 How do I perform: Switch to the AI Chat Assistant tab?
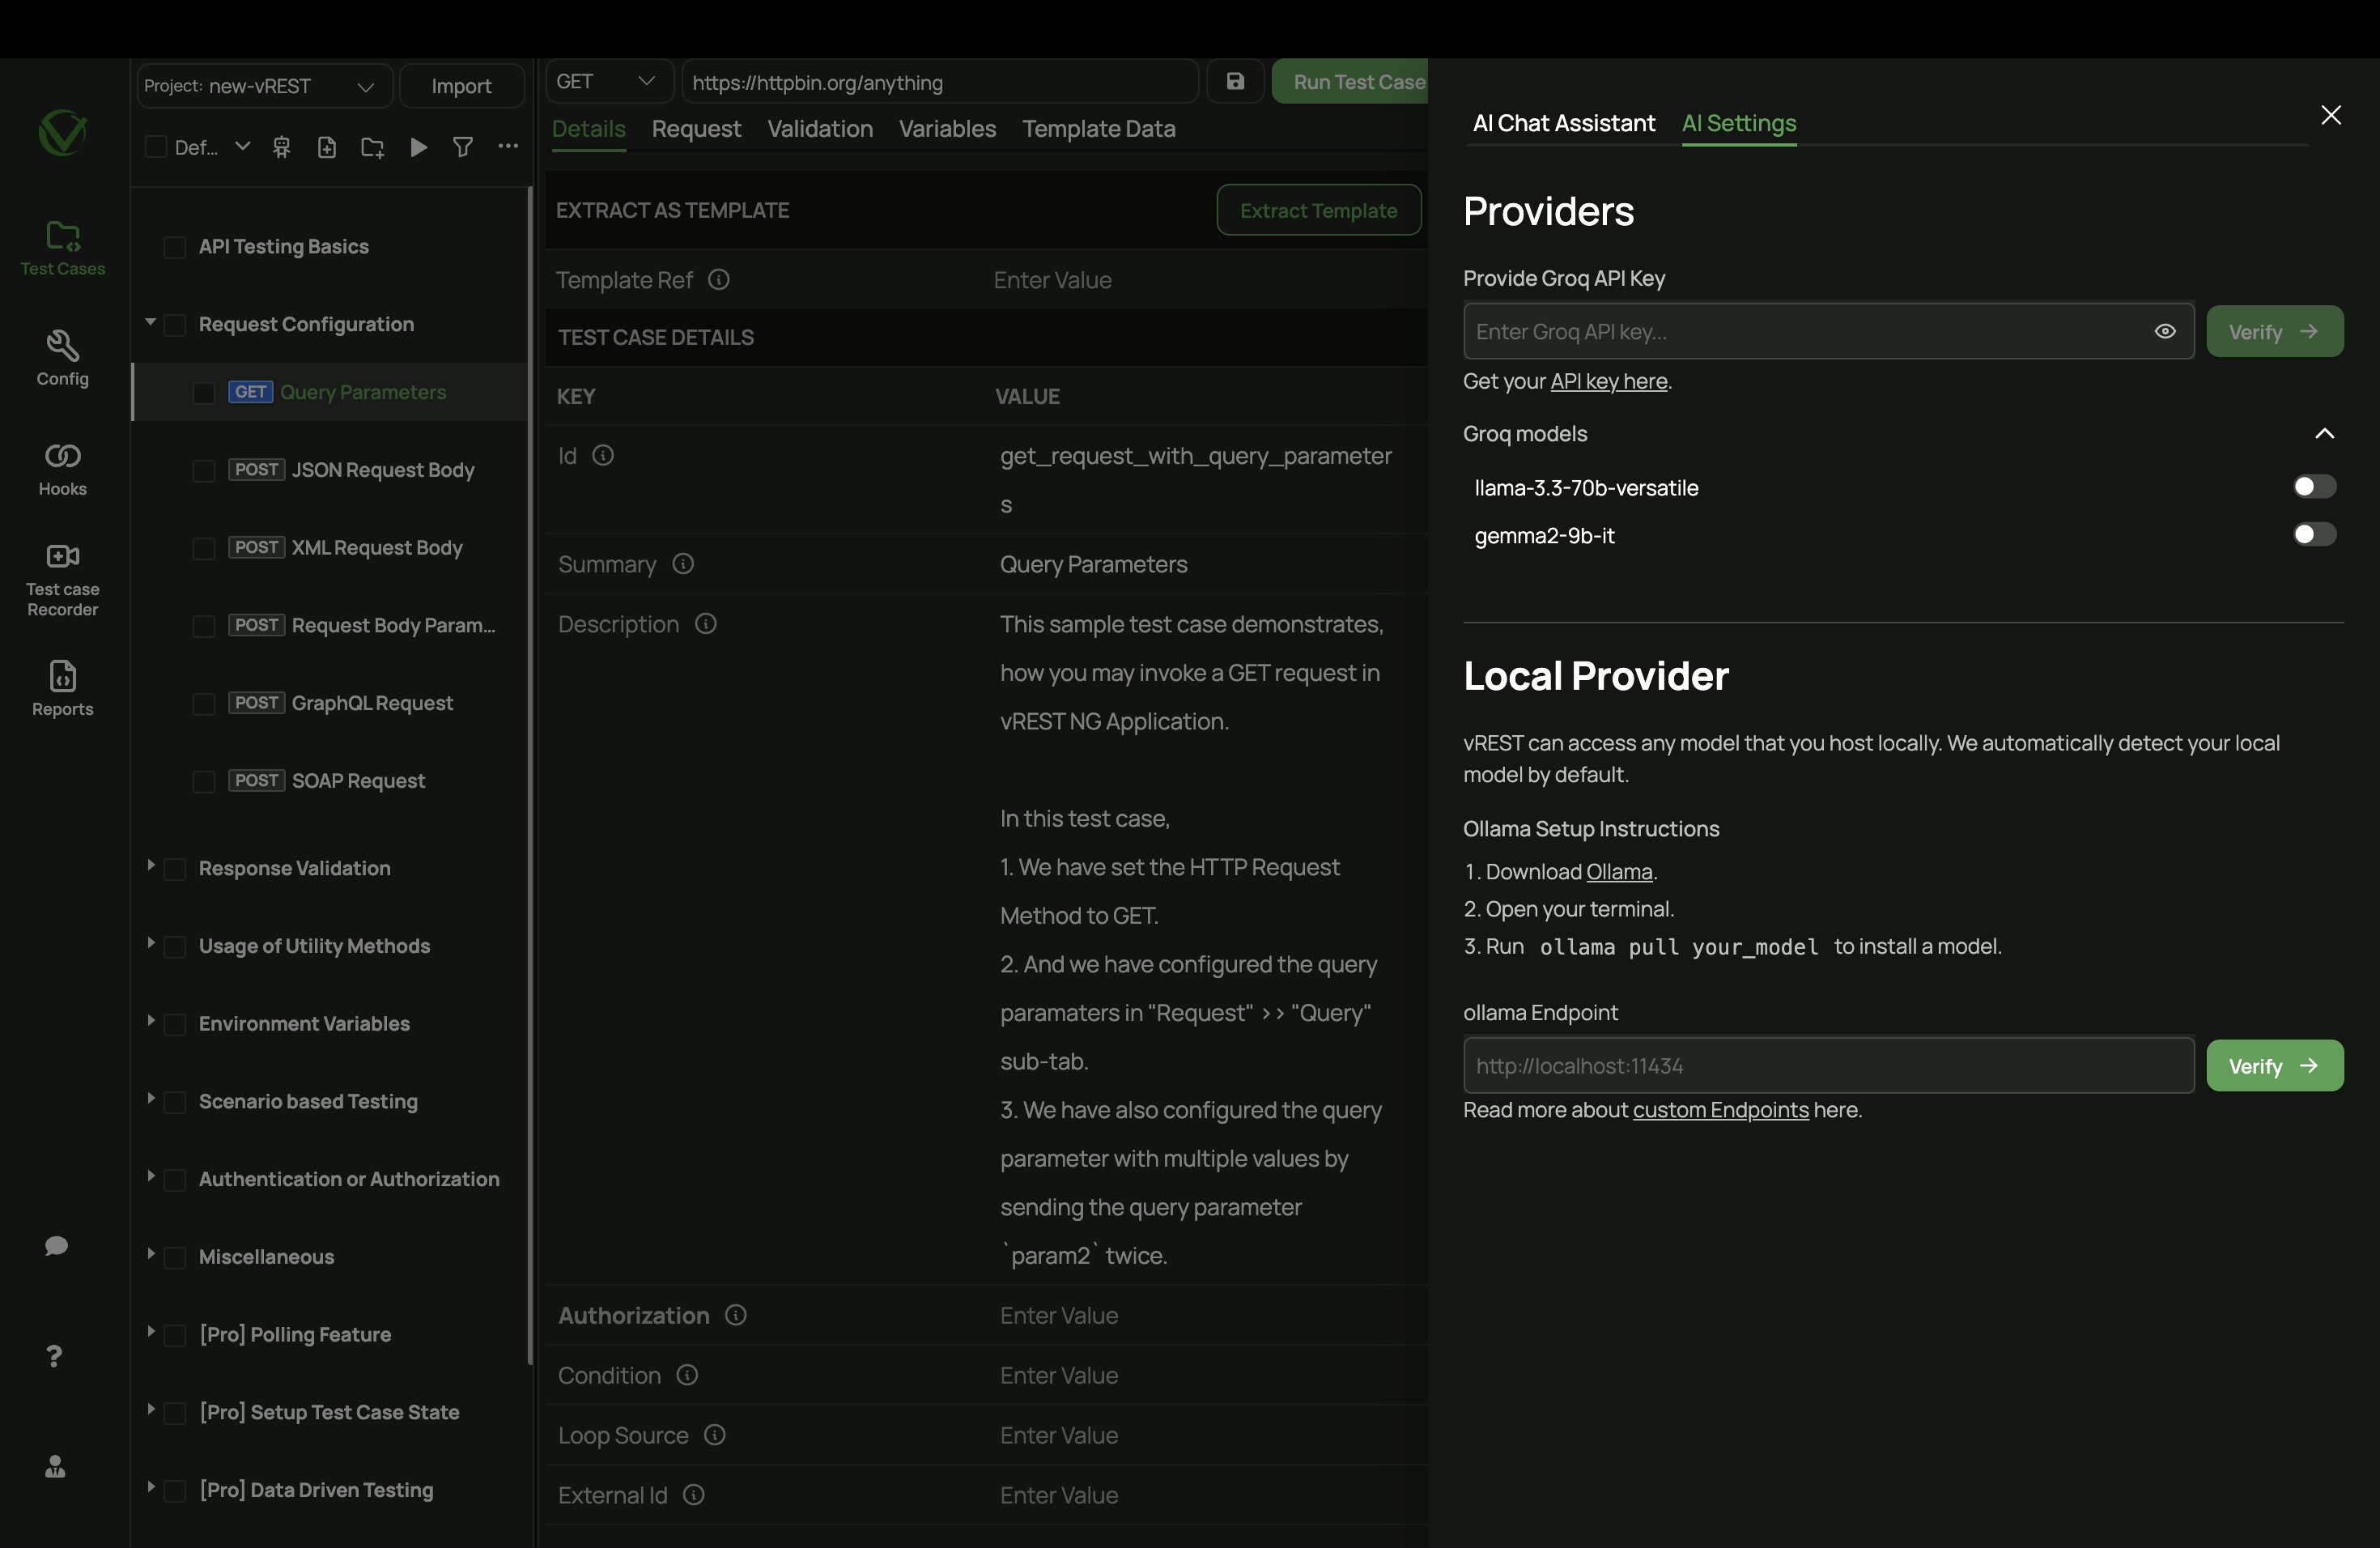point(1564,123)
